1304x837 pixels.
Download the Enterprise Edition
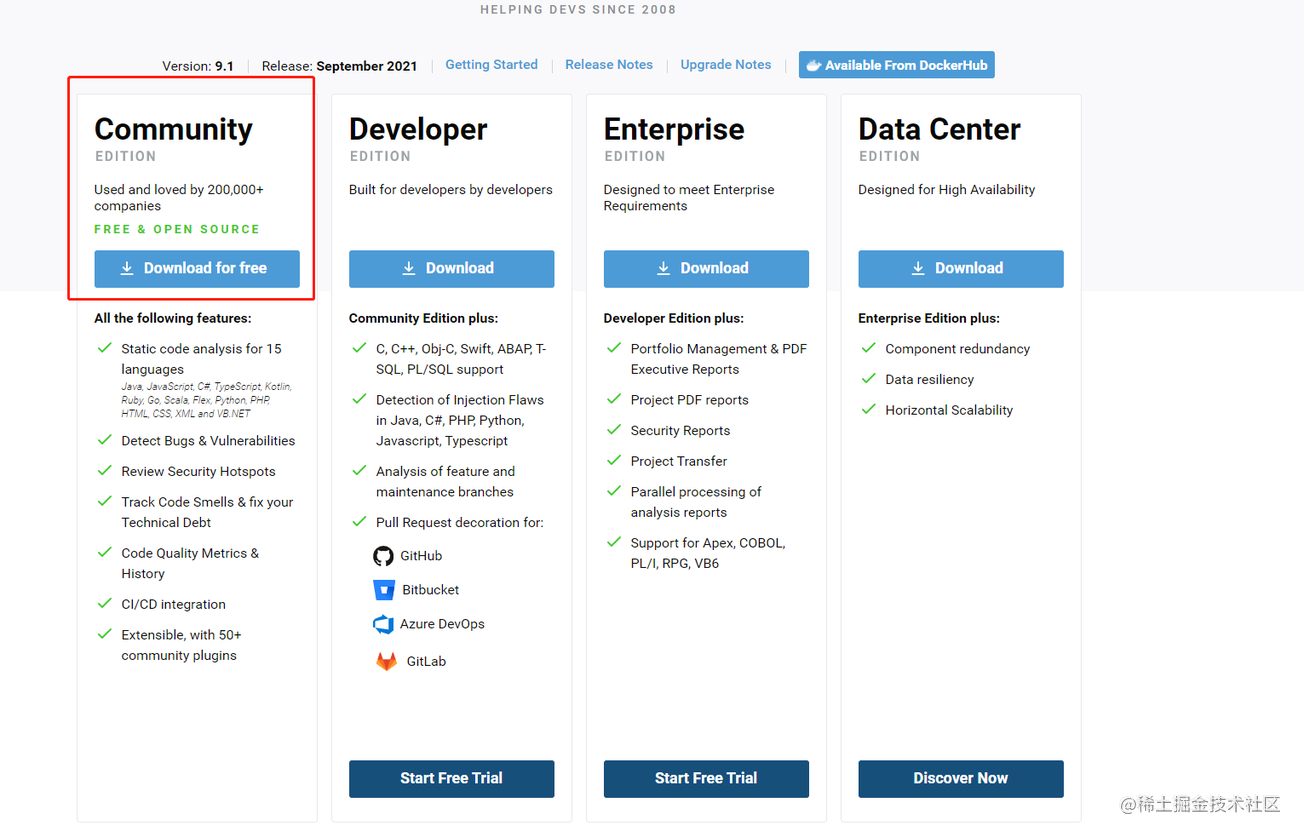tap(706, 268)
